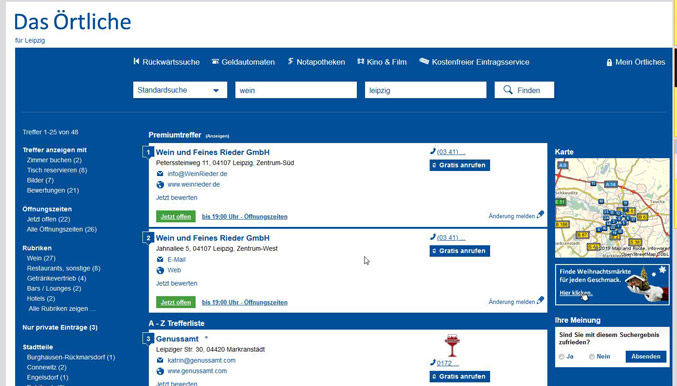The height and width of the screenshot is (386, 677).
Task: Click the globe icon beside www.weinrieder.de
Action: [160, 185]
